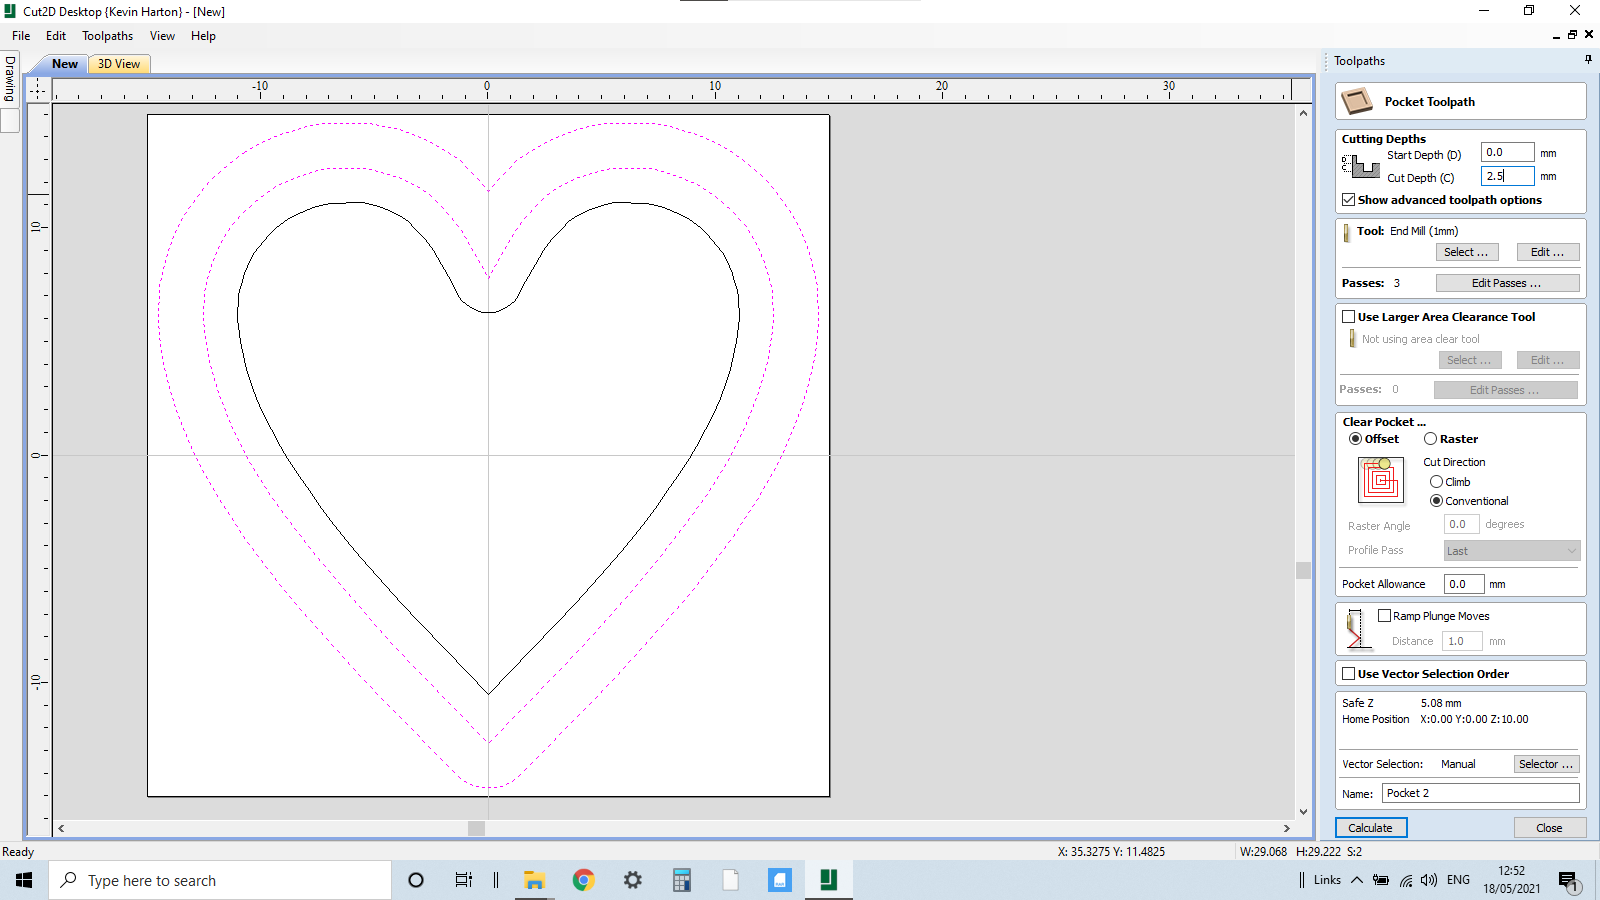1600x900 pixels.
Task: Click the dimmed area clearance tool icon
Action: 1352,339
